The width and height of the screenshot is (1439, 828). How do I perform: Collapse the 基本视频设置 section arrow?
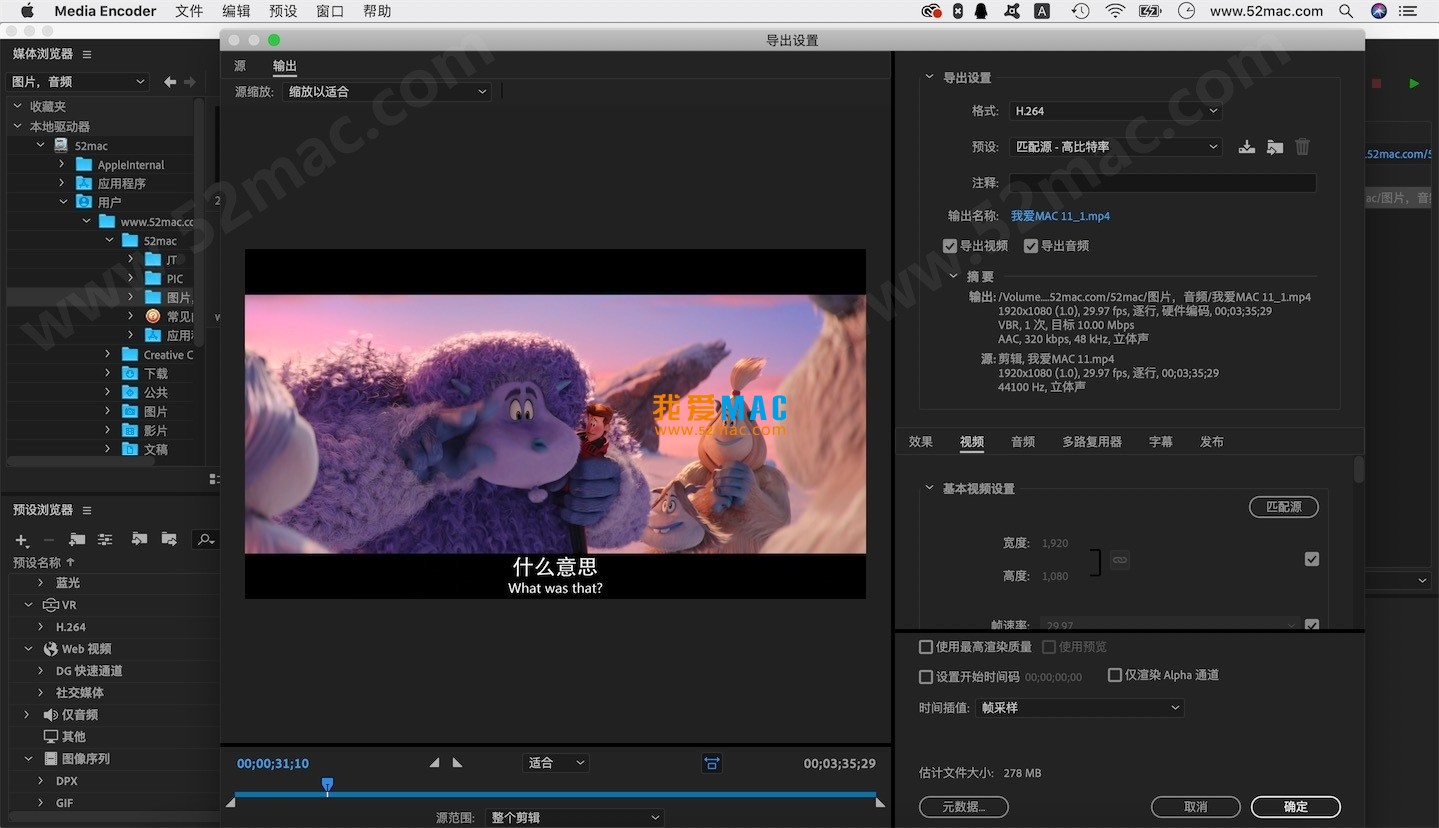tap(929, 488)
